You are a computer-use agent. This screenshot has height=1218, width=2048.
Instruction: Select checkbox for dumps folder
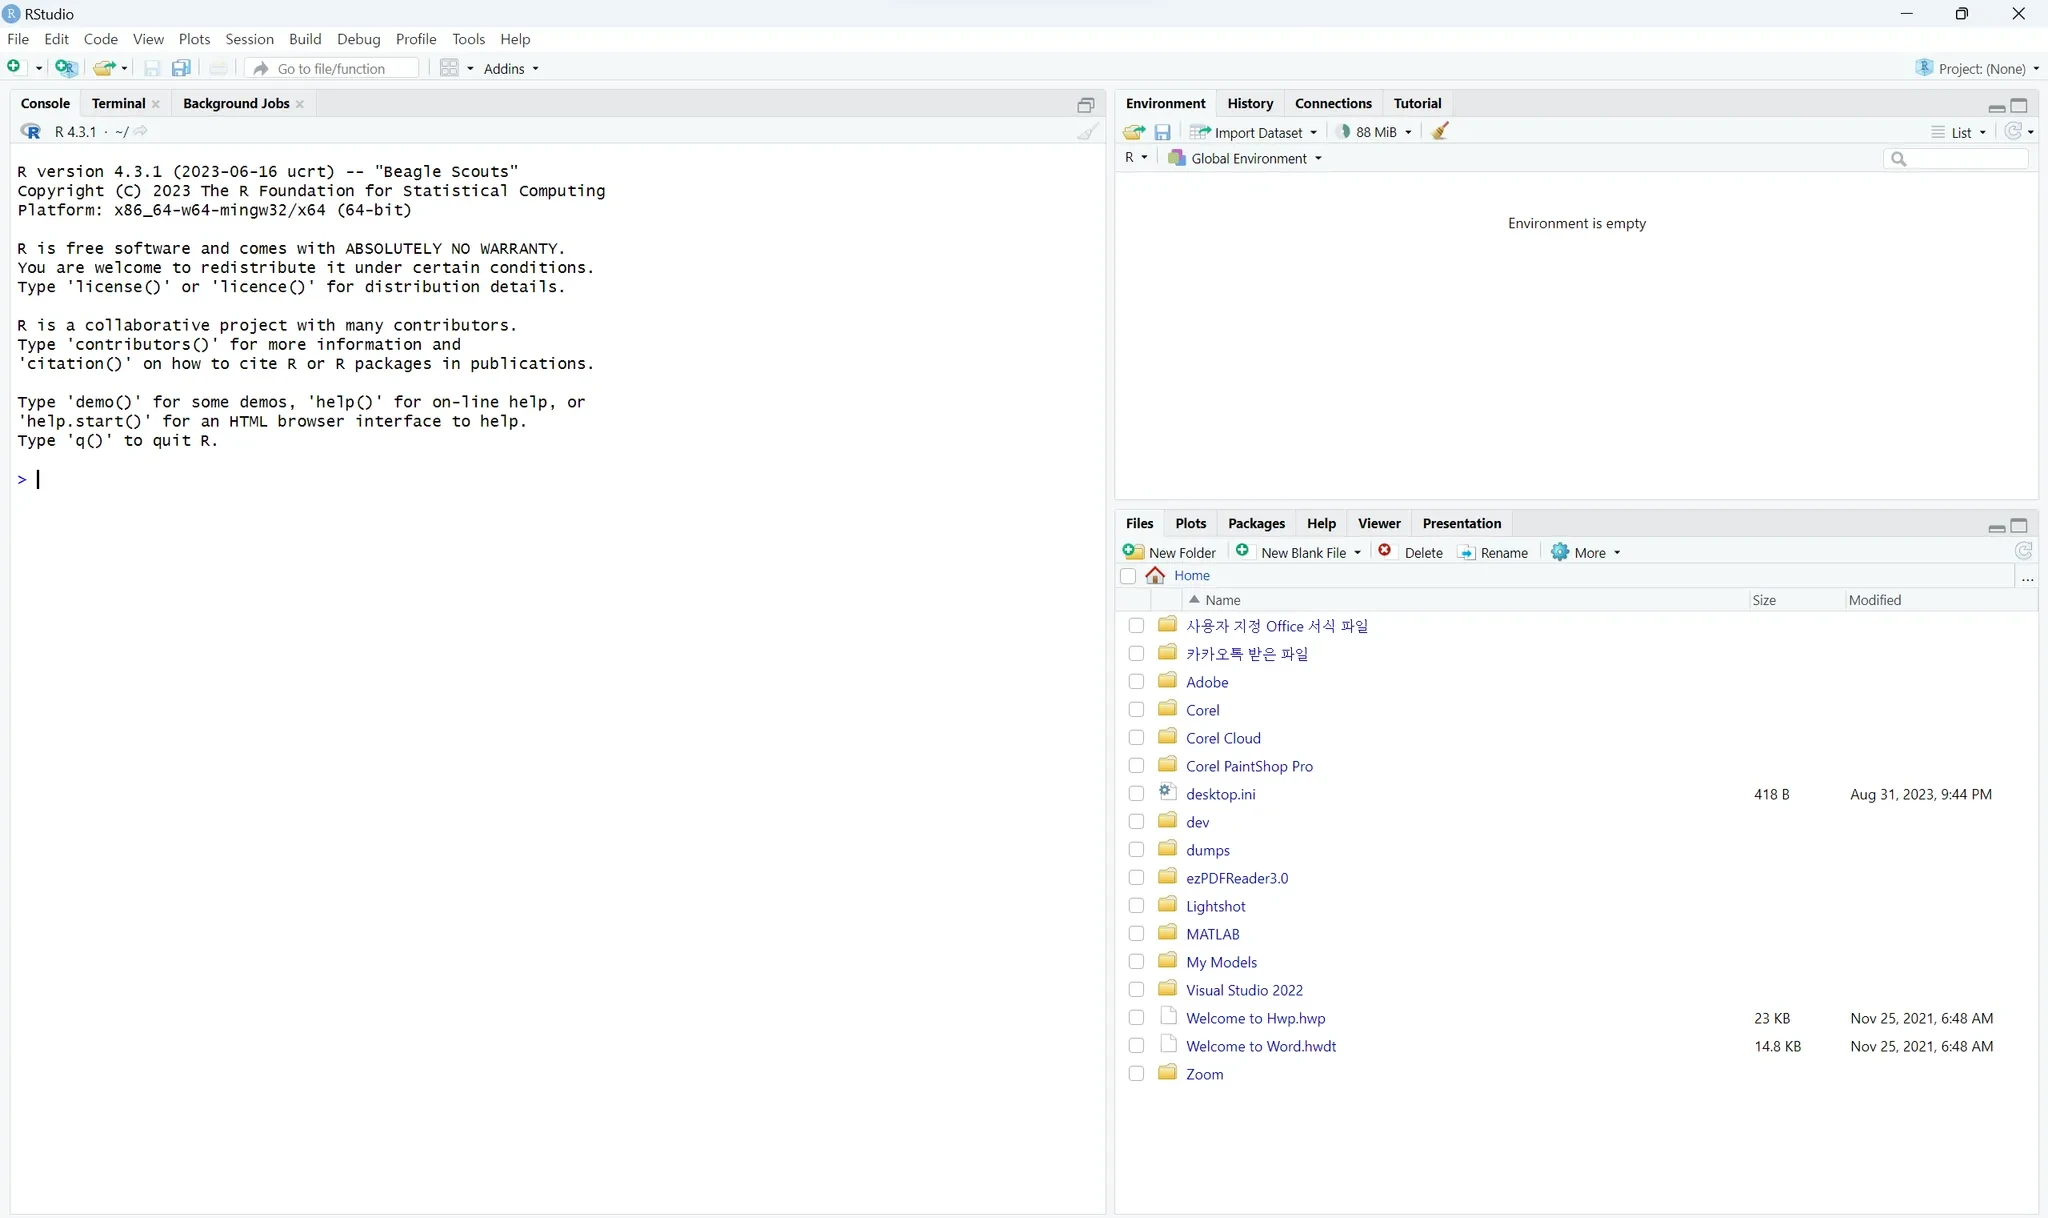pyautogui.click(x=1136, y=849)
